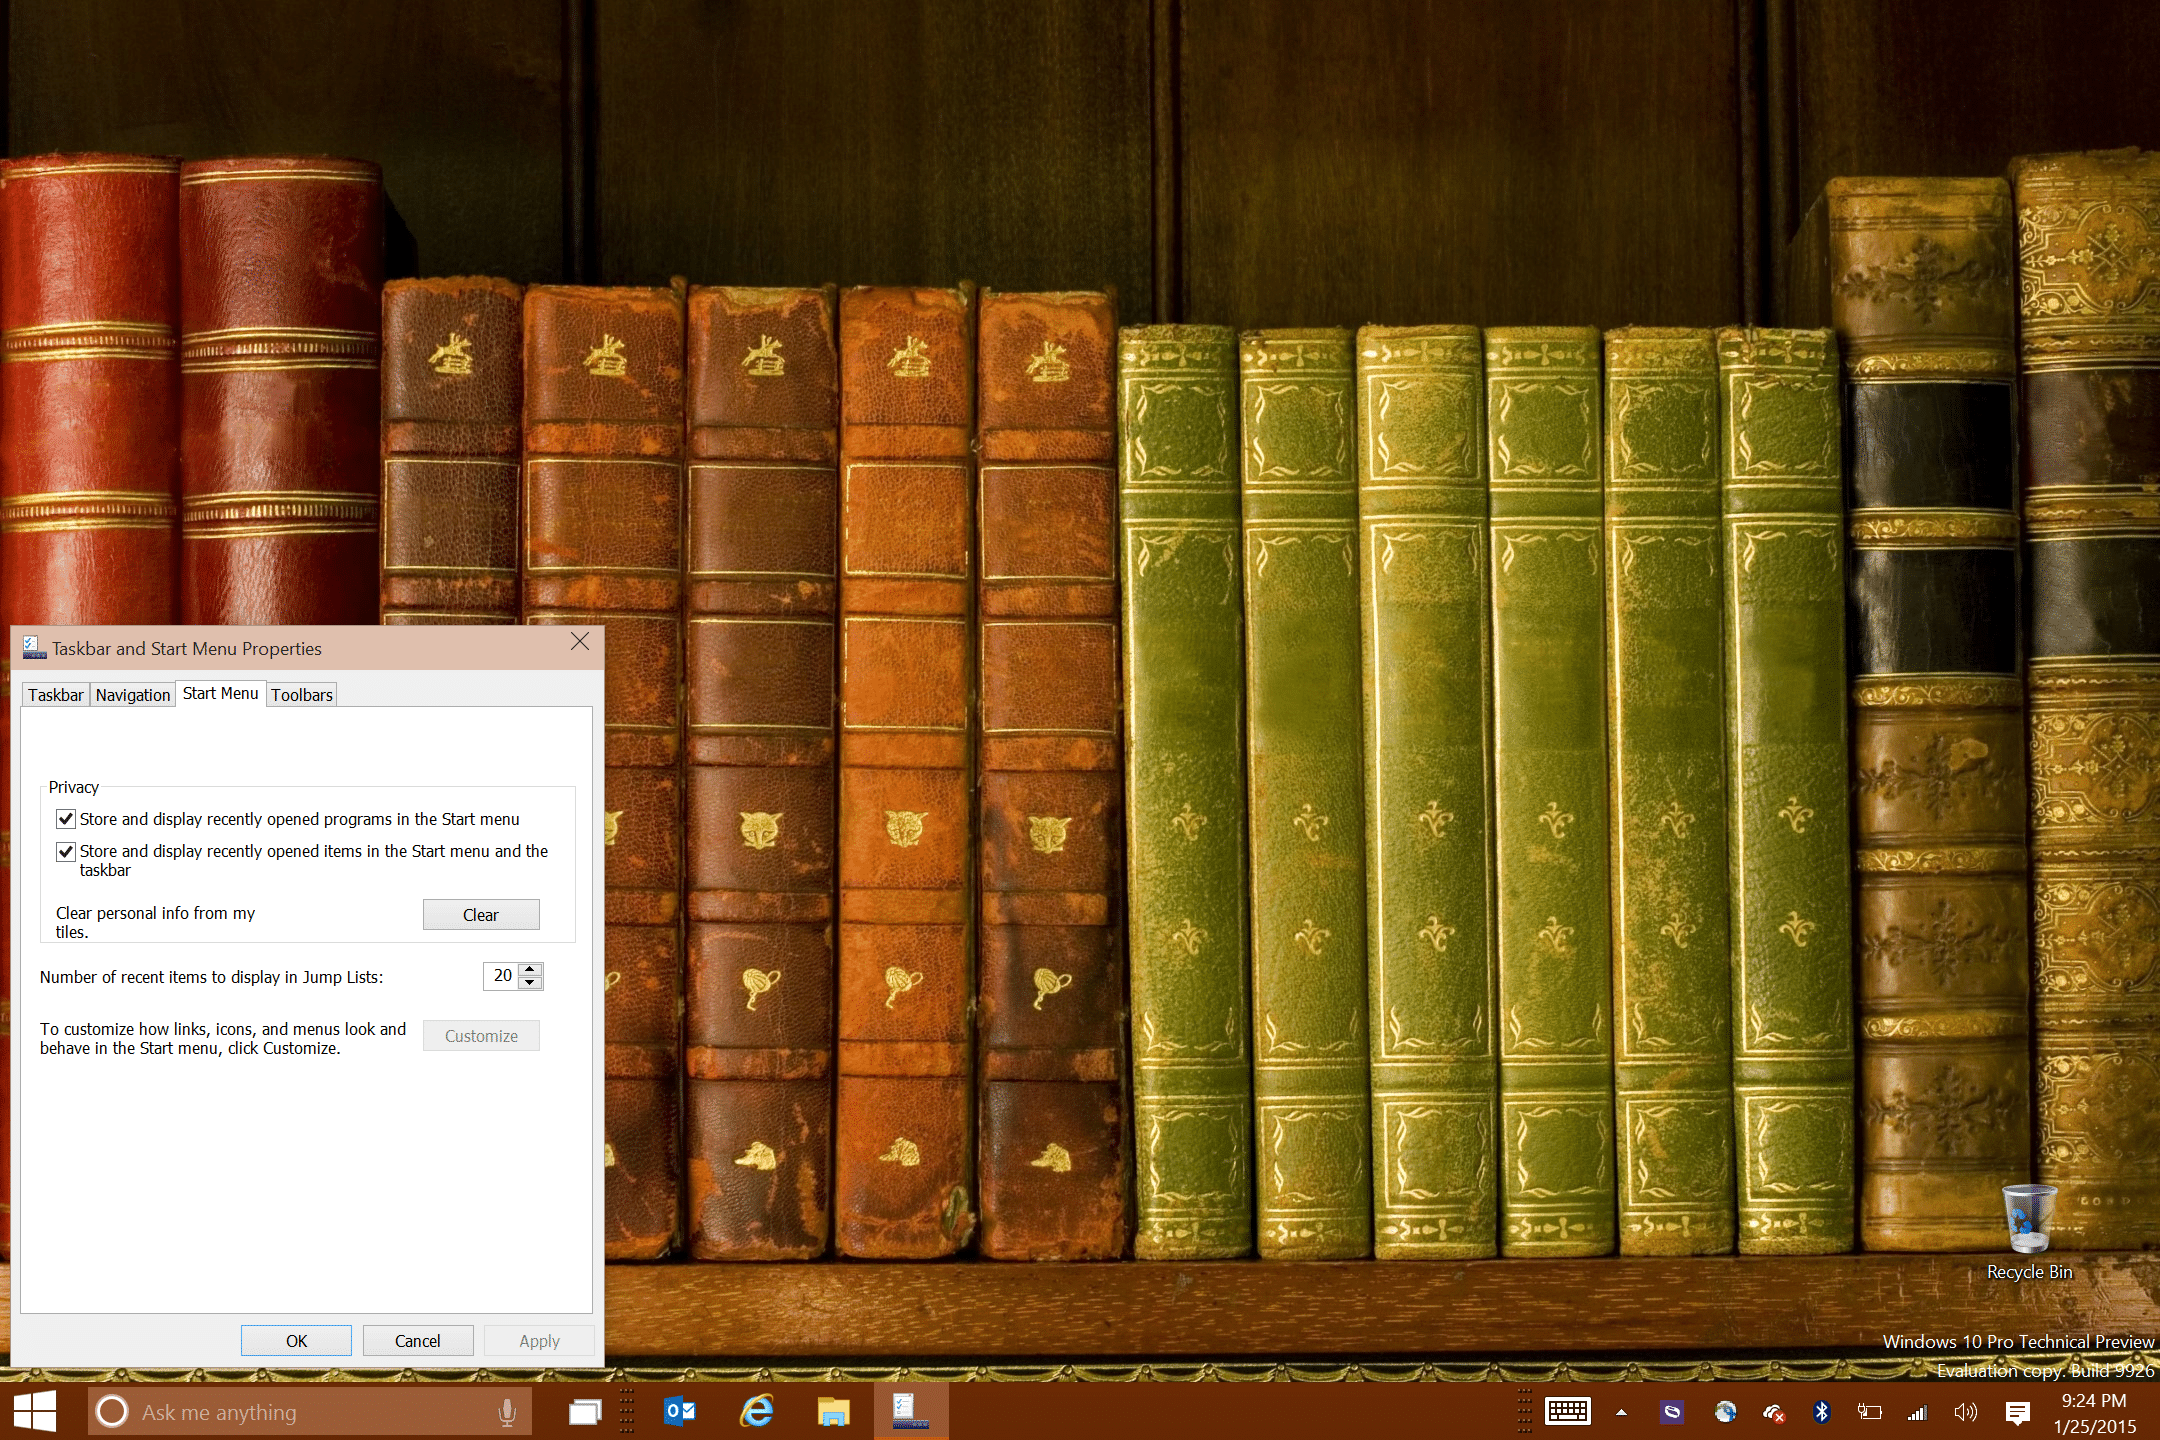Image resolution: width=2160 pixels, height=1440 pixels.
Task: Click the microphone icon in search box
Action: pyautogui.click(x=507, y=1412)
